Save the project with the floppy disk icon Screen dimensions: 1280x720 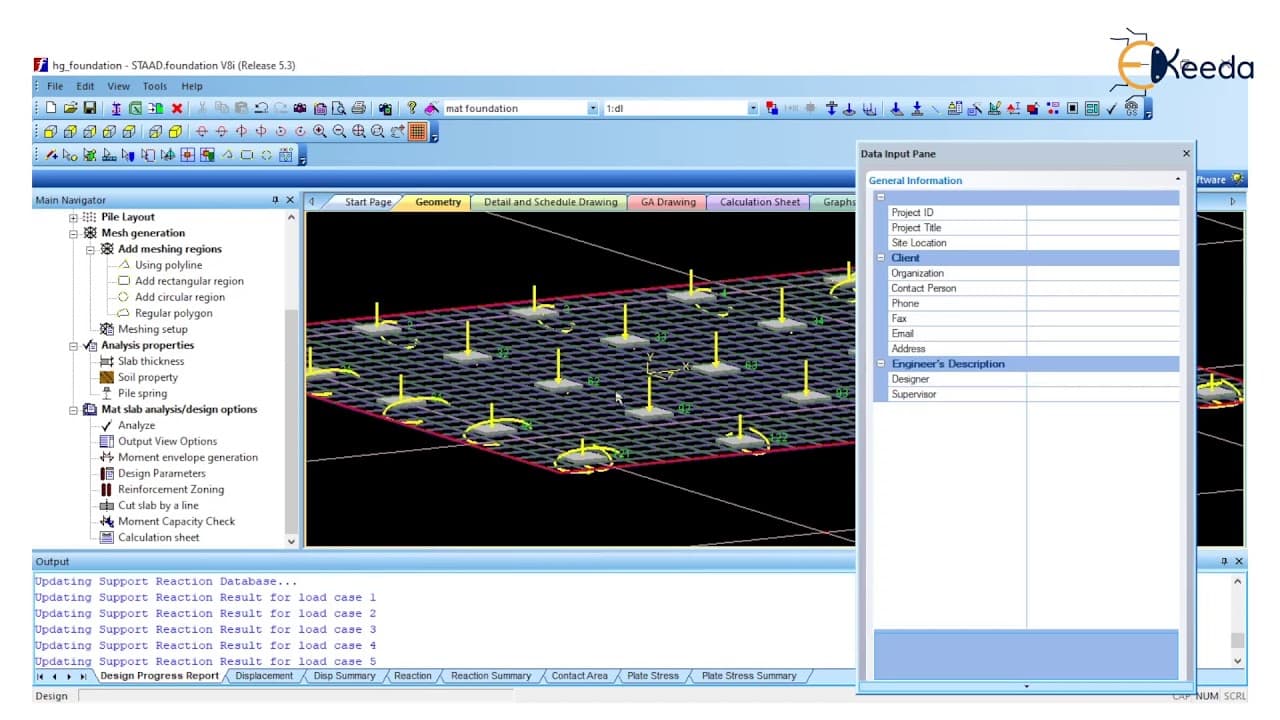tap(90, 108)
